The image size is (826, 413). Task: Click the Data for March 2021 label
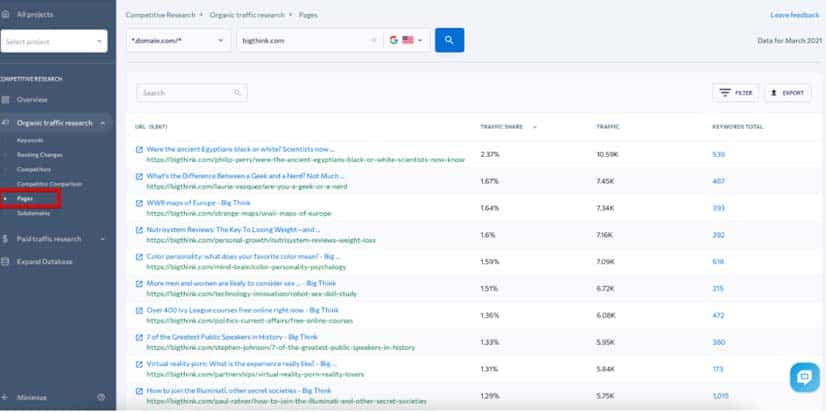789,40
